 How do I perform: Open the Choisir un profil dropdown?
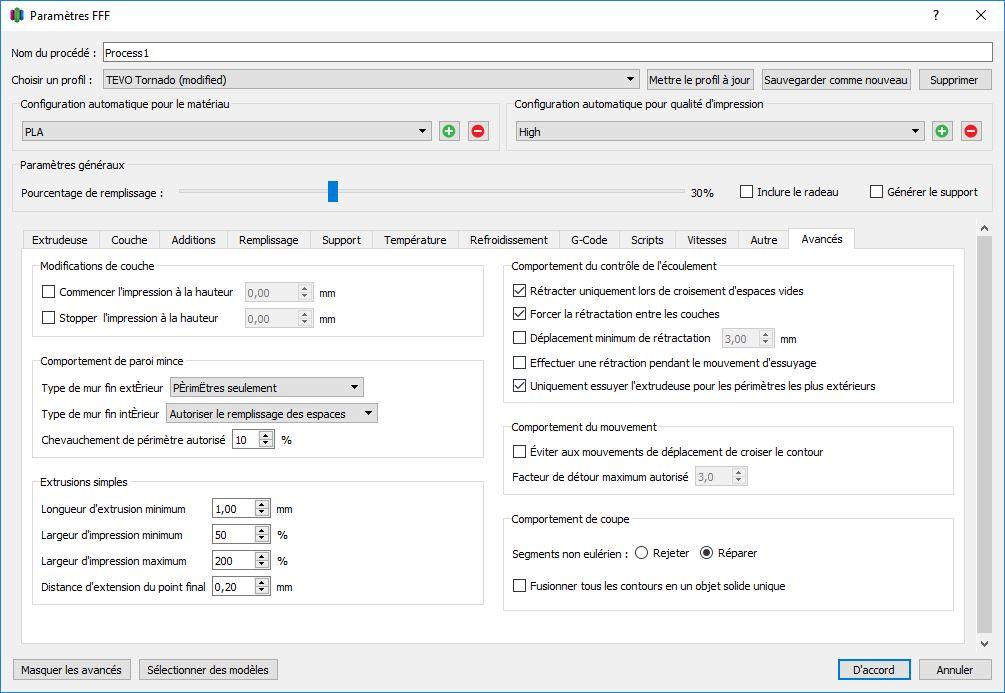(x=371, y=79)
